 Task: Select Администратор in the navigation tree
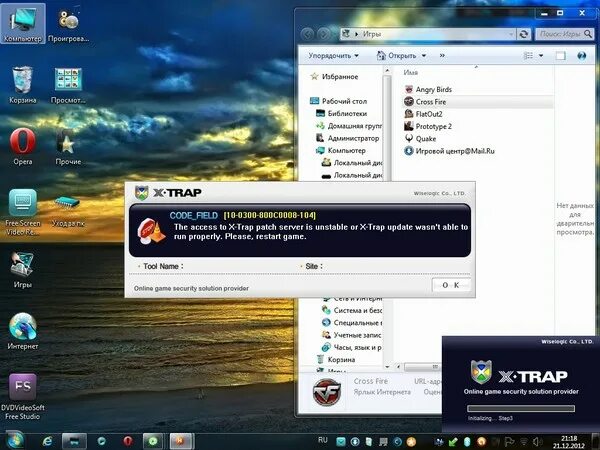coord(347,138)
